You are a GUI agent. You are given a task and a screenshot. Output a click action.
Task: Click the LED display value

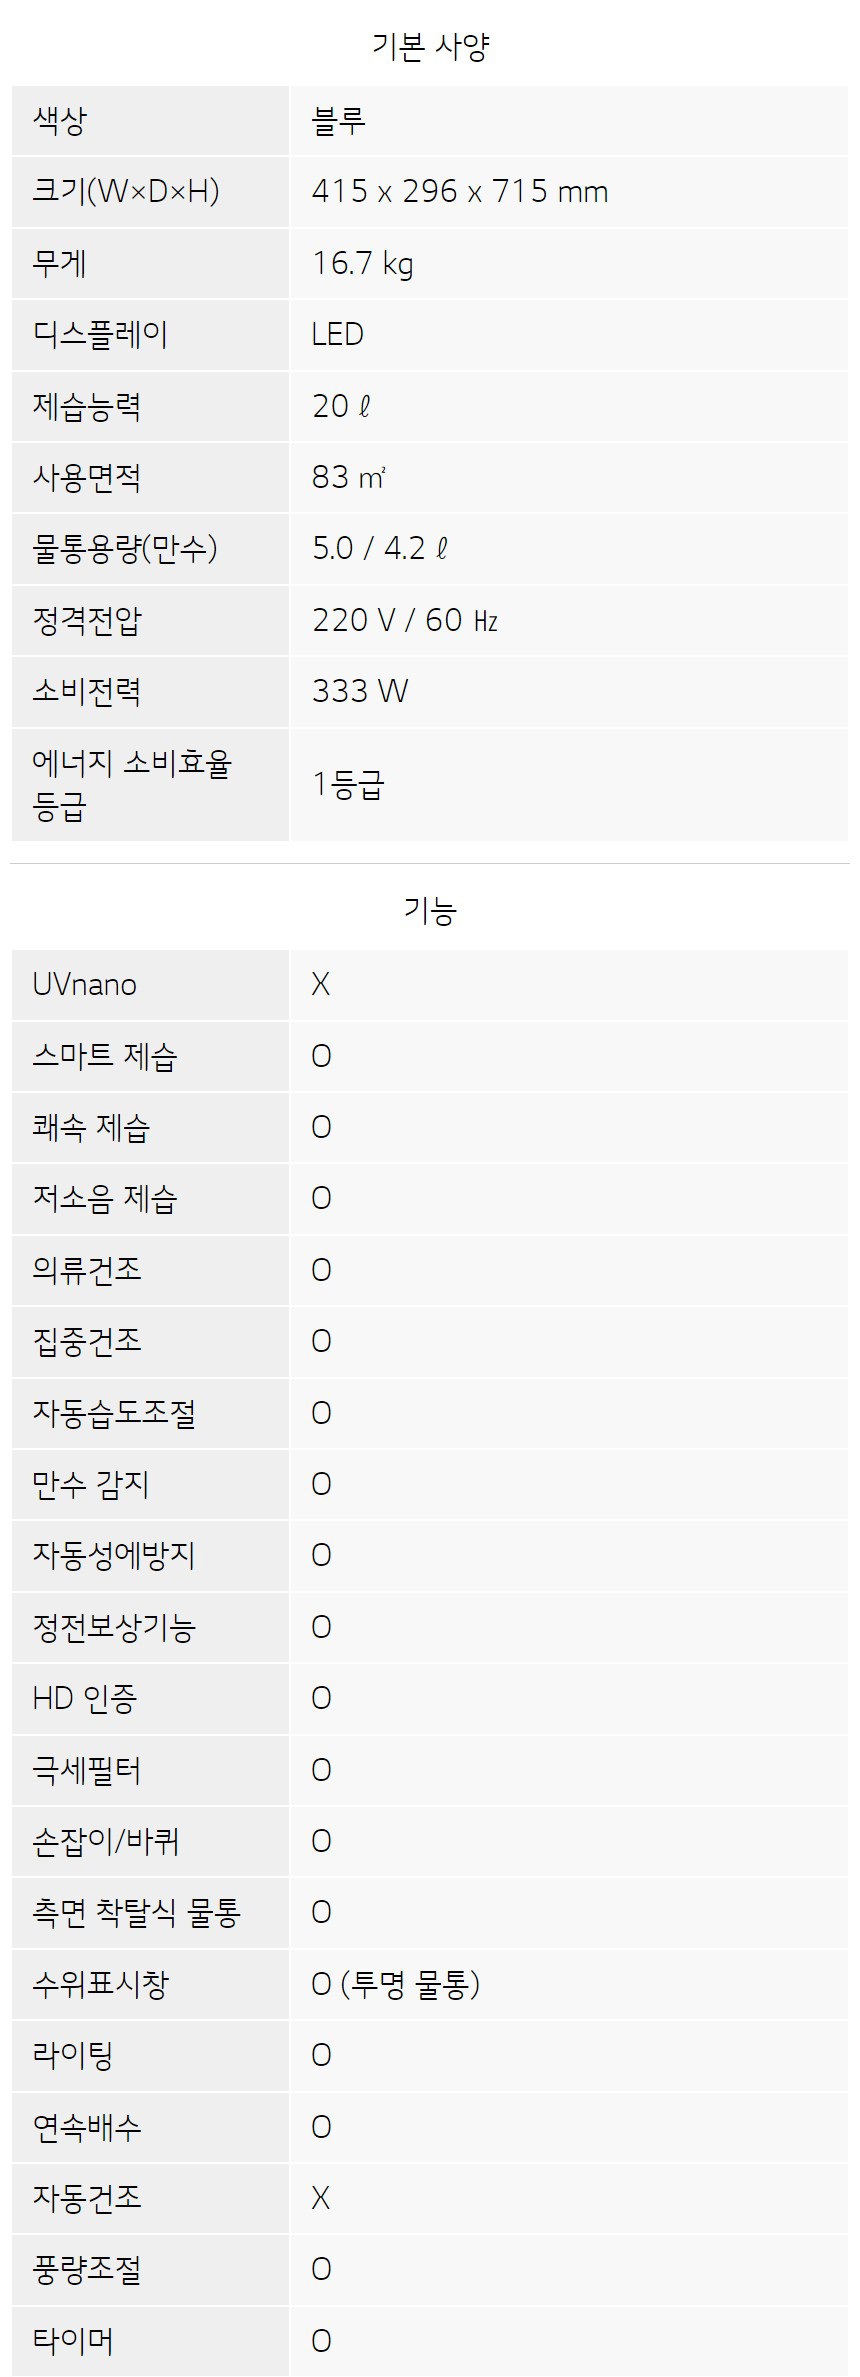coord(338,334)
